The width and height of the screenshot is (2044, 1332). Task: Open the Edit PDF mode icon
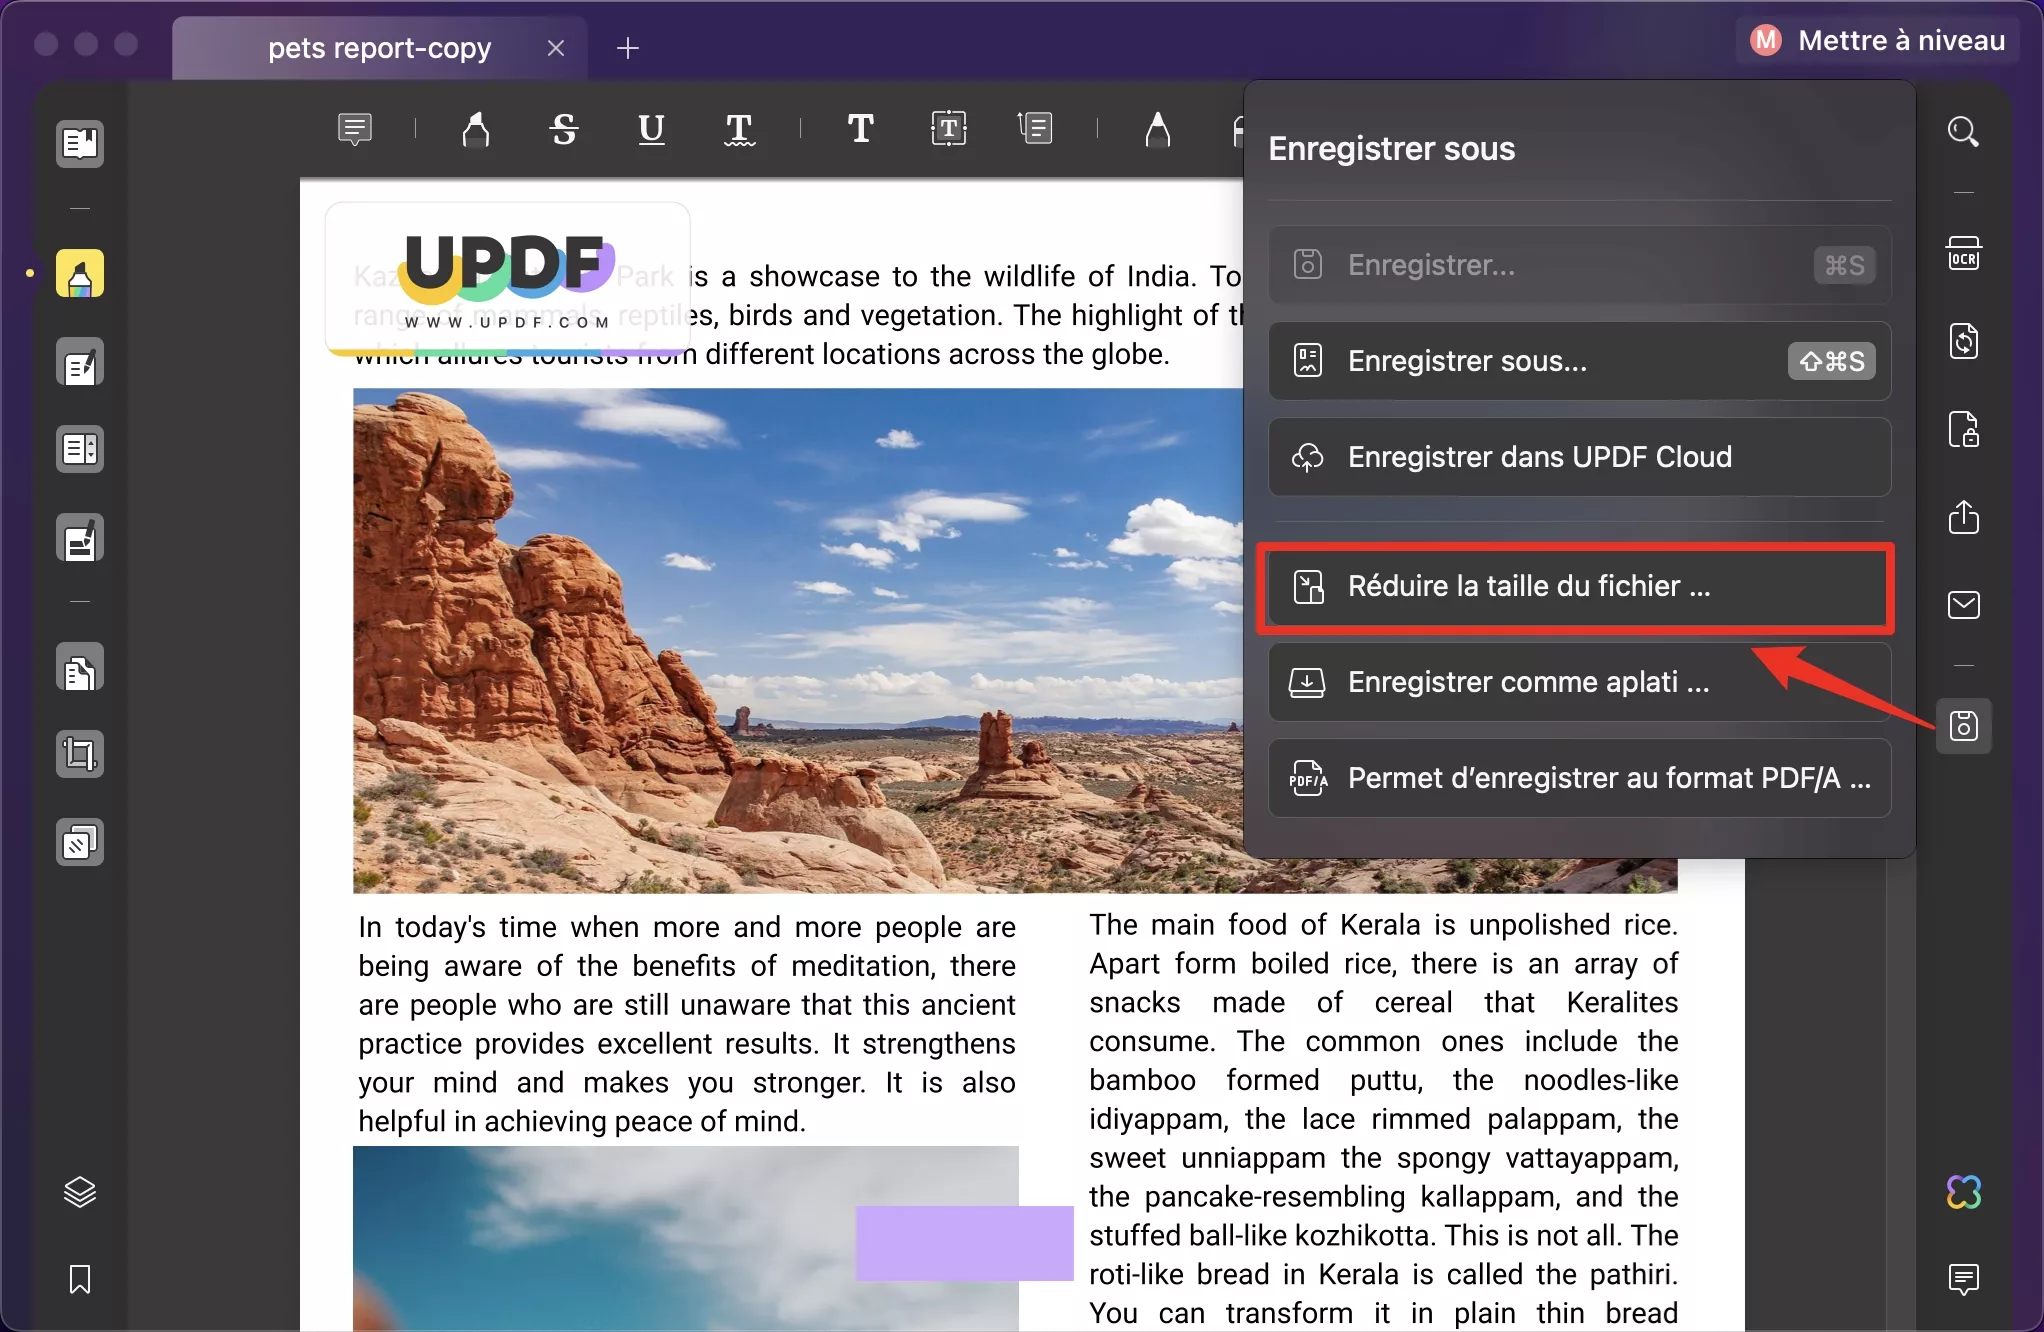tap(80, 363)
